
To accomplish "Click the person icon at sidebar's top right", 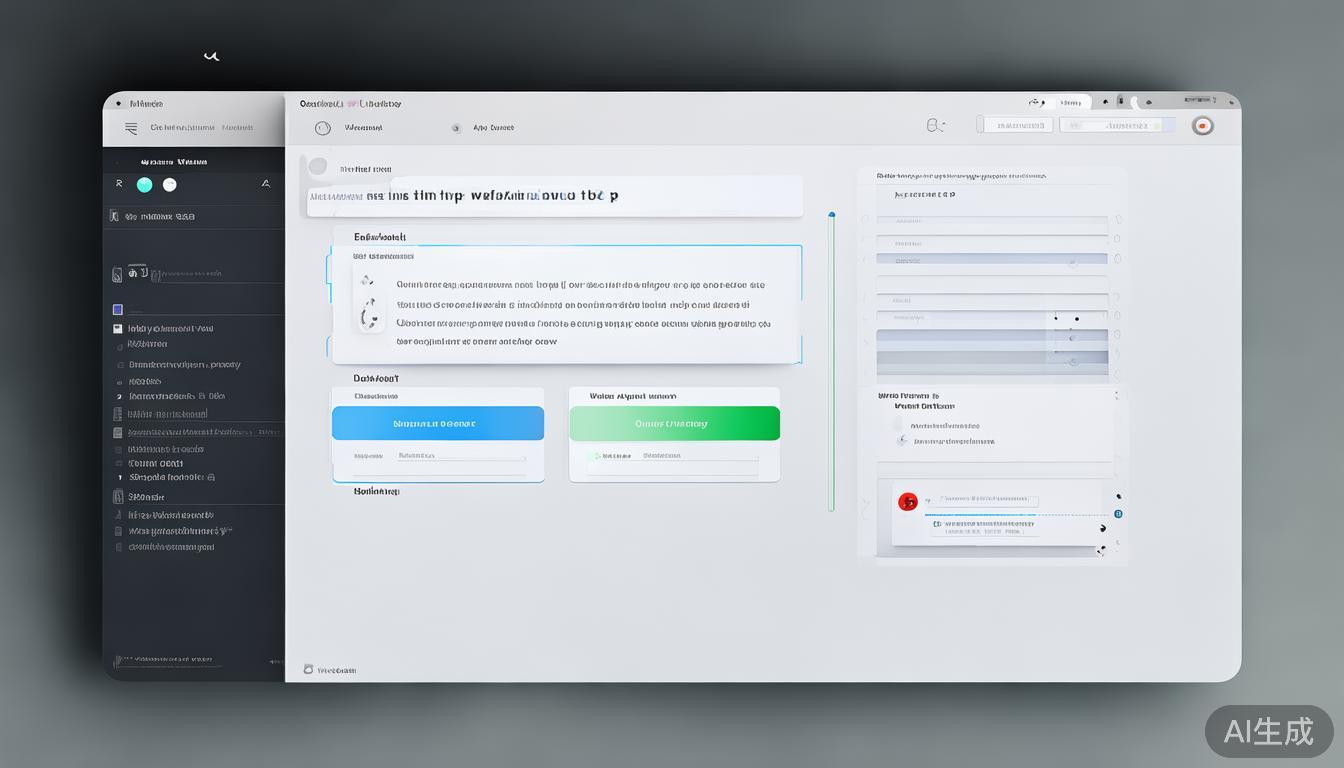I will tap(265, 184).
